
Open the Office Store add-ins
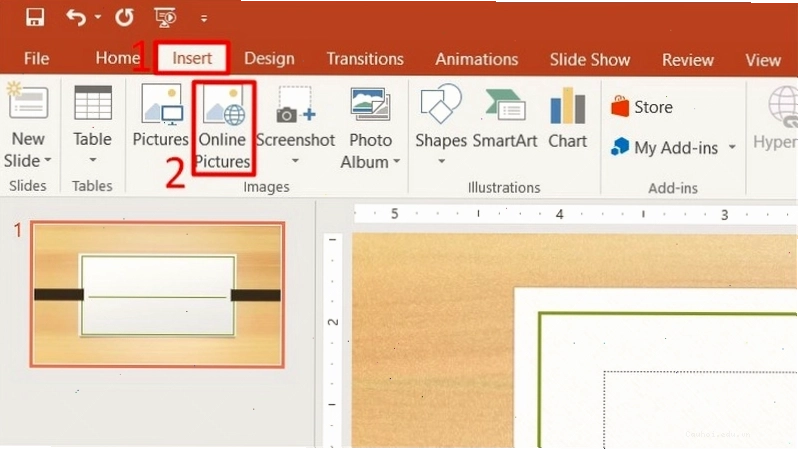point(642,107)
